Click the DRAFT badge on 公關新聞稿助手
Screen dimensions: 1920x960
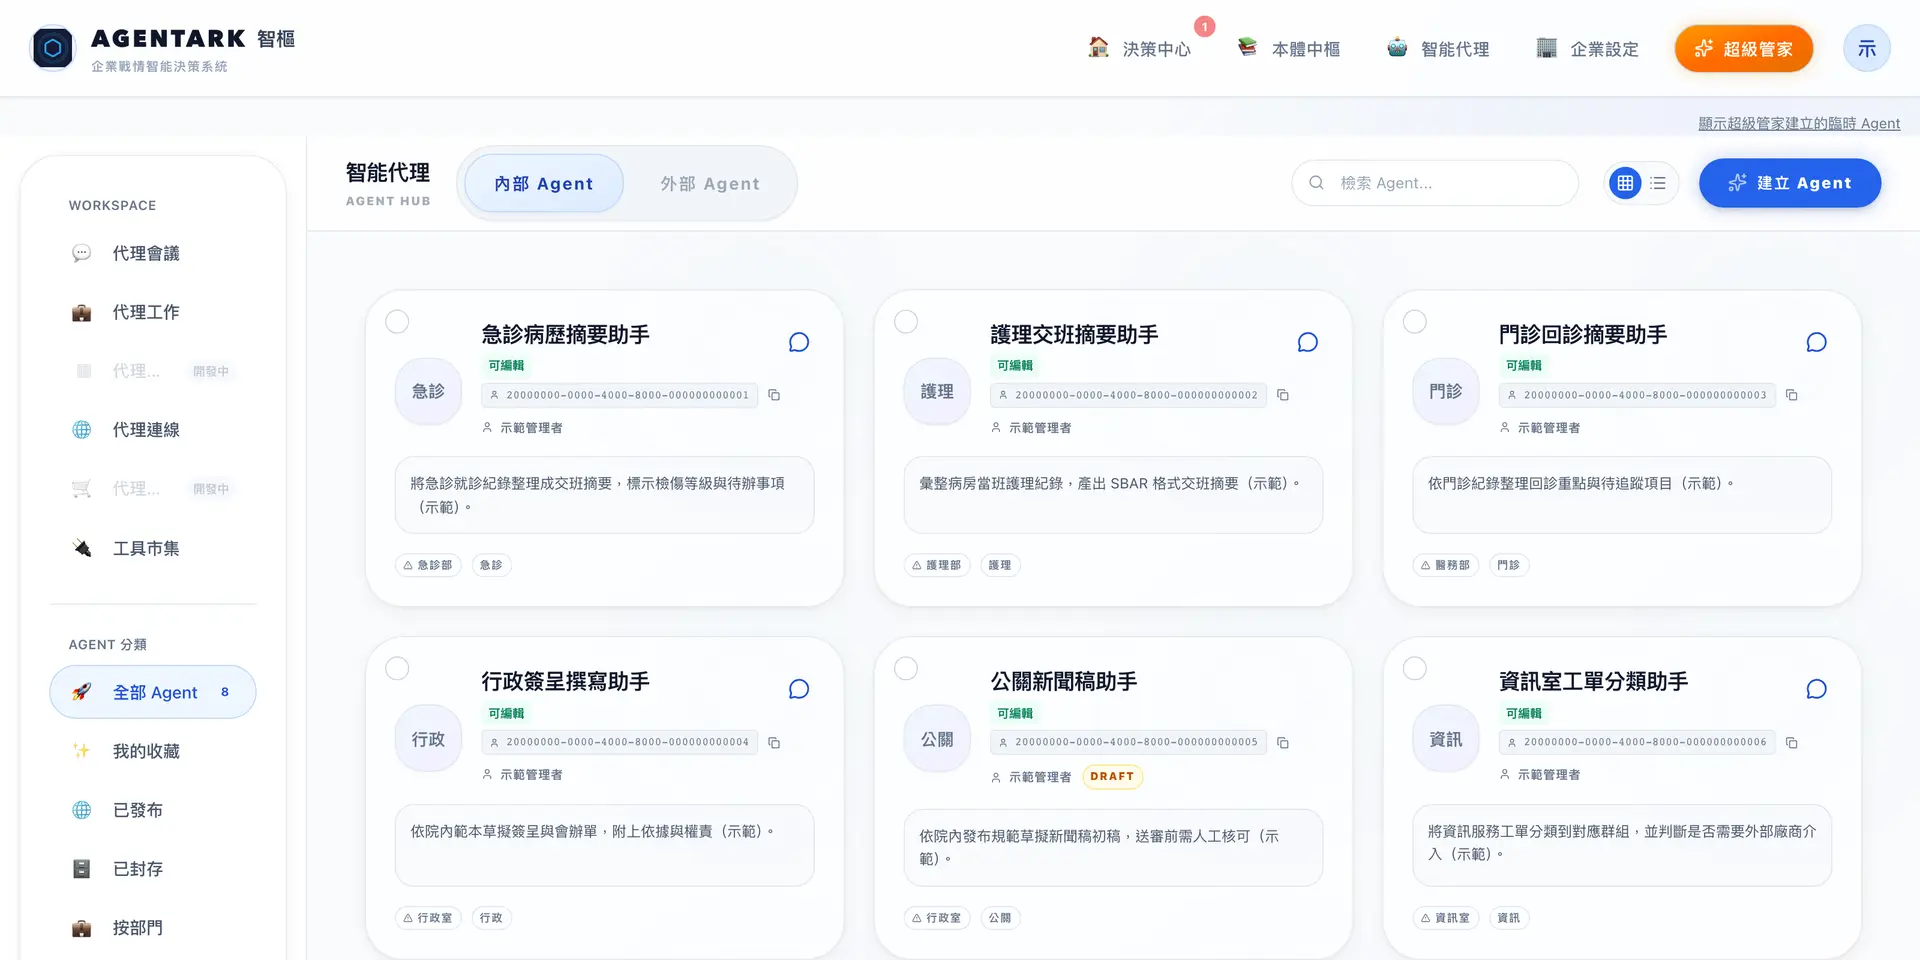click(1112, 776)
